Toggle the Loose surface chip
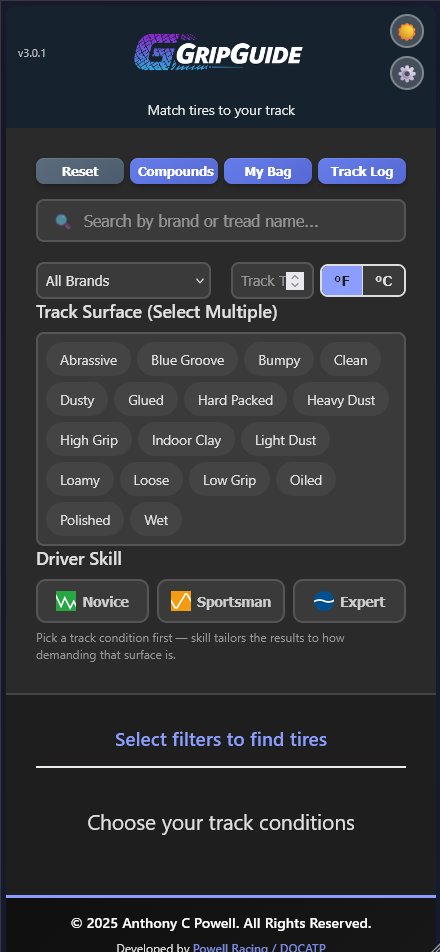 click(151, 480)
